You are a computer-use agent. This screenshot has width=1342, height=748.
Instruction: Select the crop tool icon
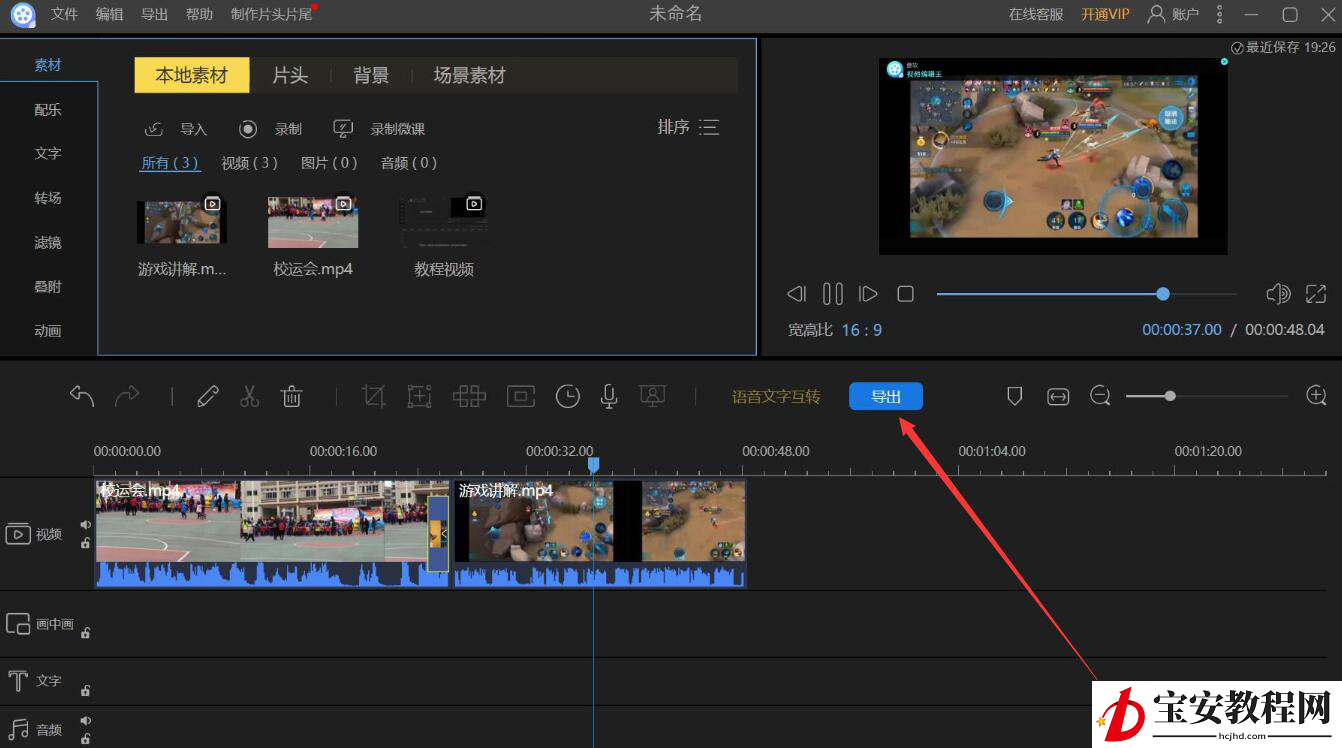373,396
